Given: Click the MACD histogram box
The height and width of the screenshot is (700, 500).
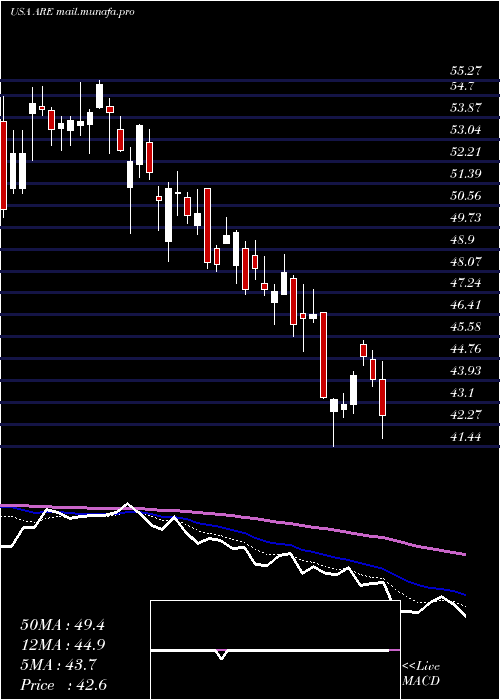Looking at the screenshot, I should [x=275, y=650].
